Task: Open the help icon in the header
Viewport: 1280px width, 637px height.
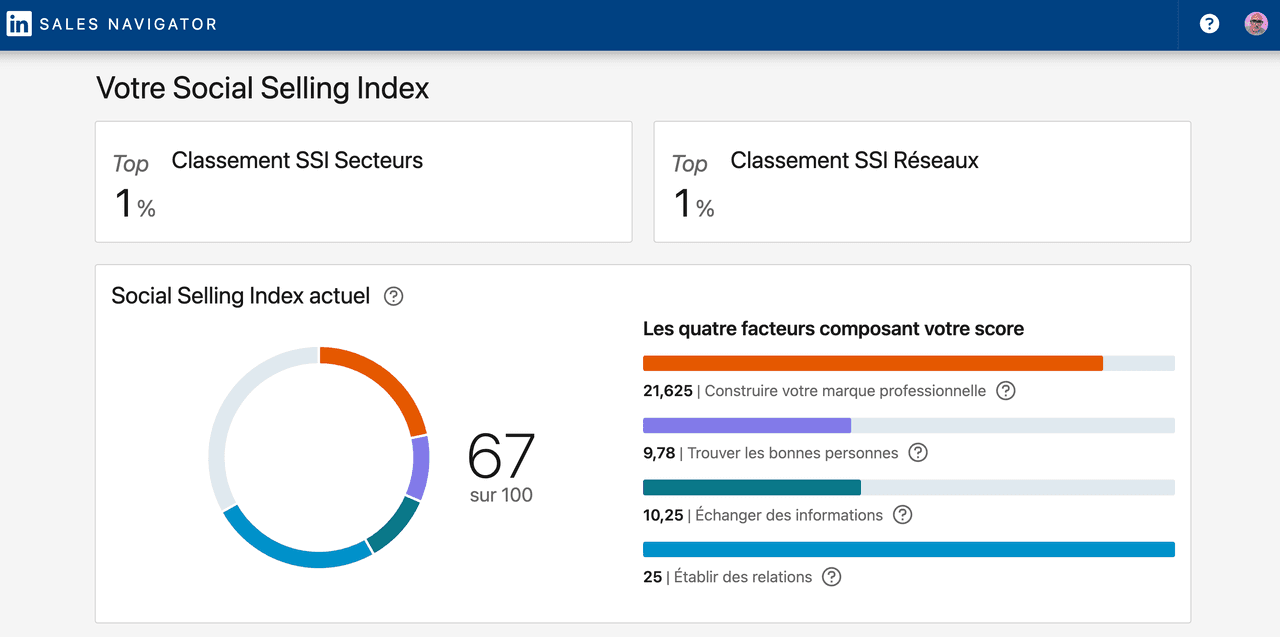Action: click(1209, 24)
